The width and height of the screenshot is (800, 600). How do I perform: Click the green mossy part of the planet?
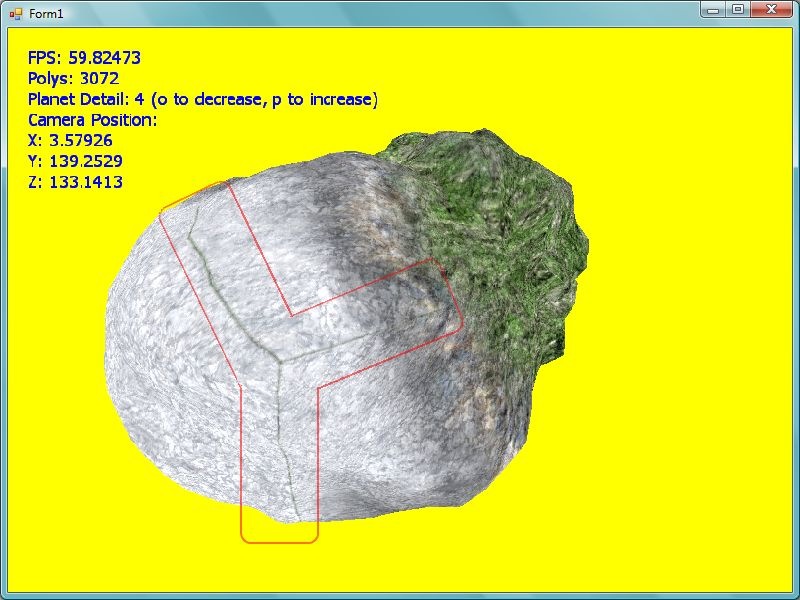point(500,230)
